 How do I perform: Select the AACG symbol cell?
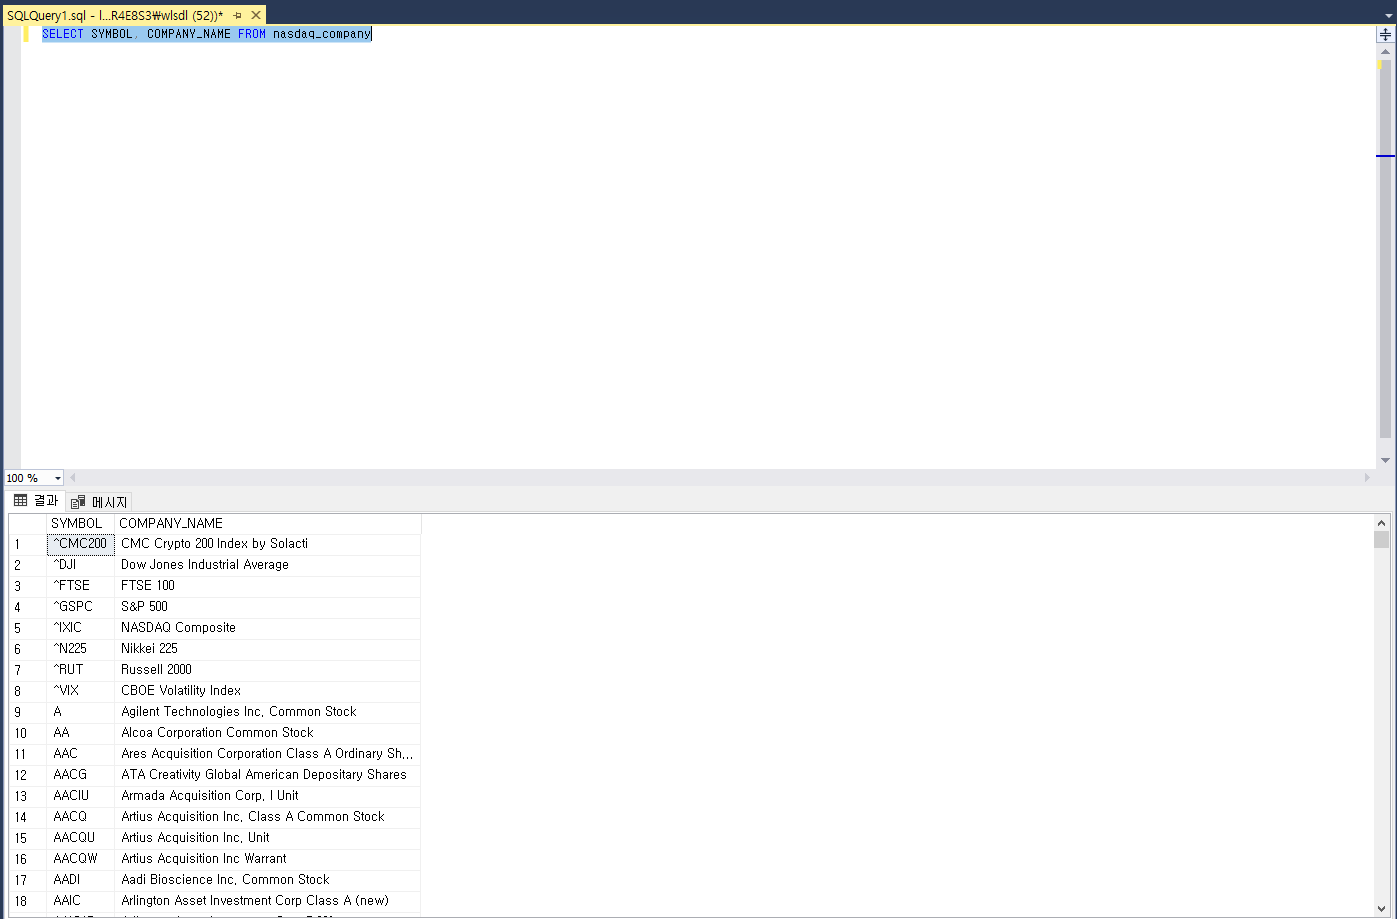(80, 775)
